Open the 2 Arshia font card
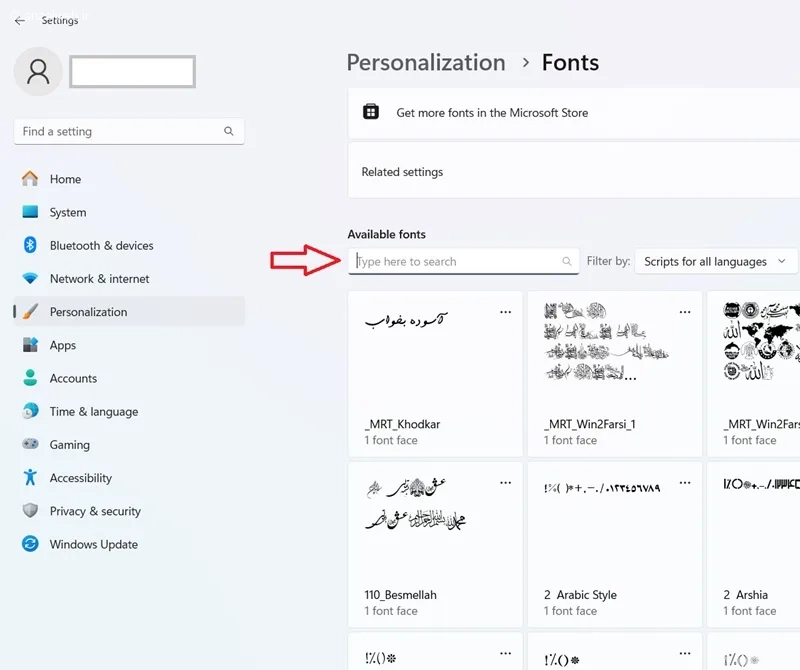The height and width of the screenshot is (670, 800). [x=754, y=544]
